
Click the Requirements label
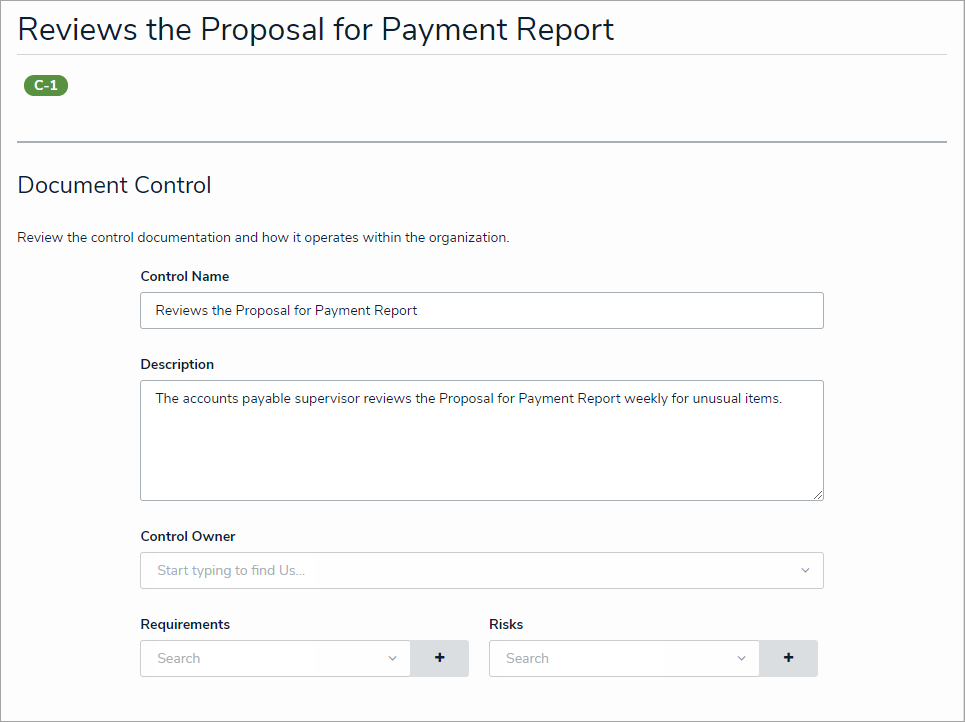tap(185, 625)
